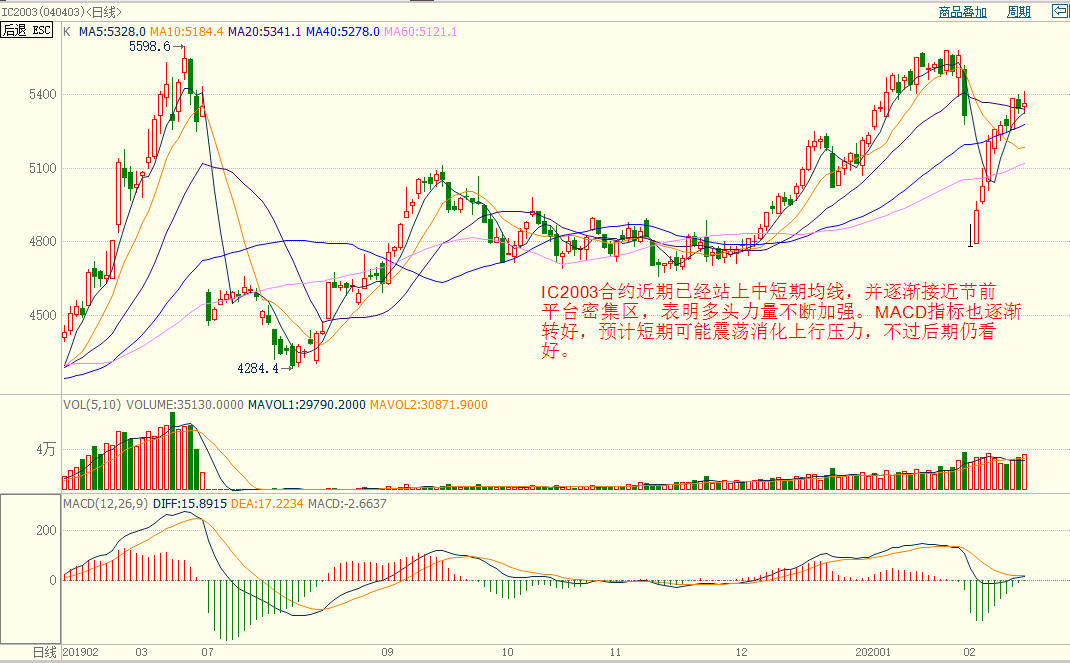Select the K candlestick indicator label
Viewport: 1070px width, 663px height.
click(67, 32)
